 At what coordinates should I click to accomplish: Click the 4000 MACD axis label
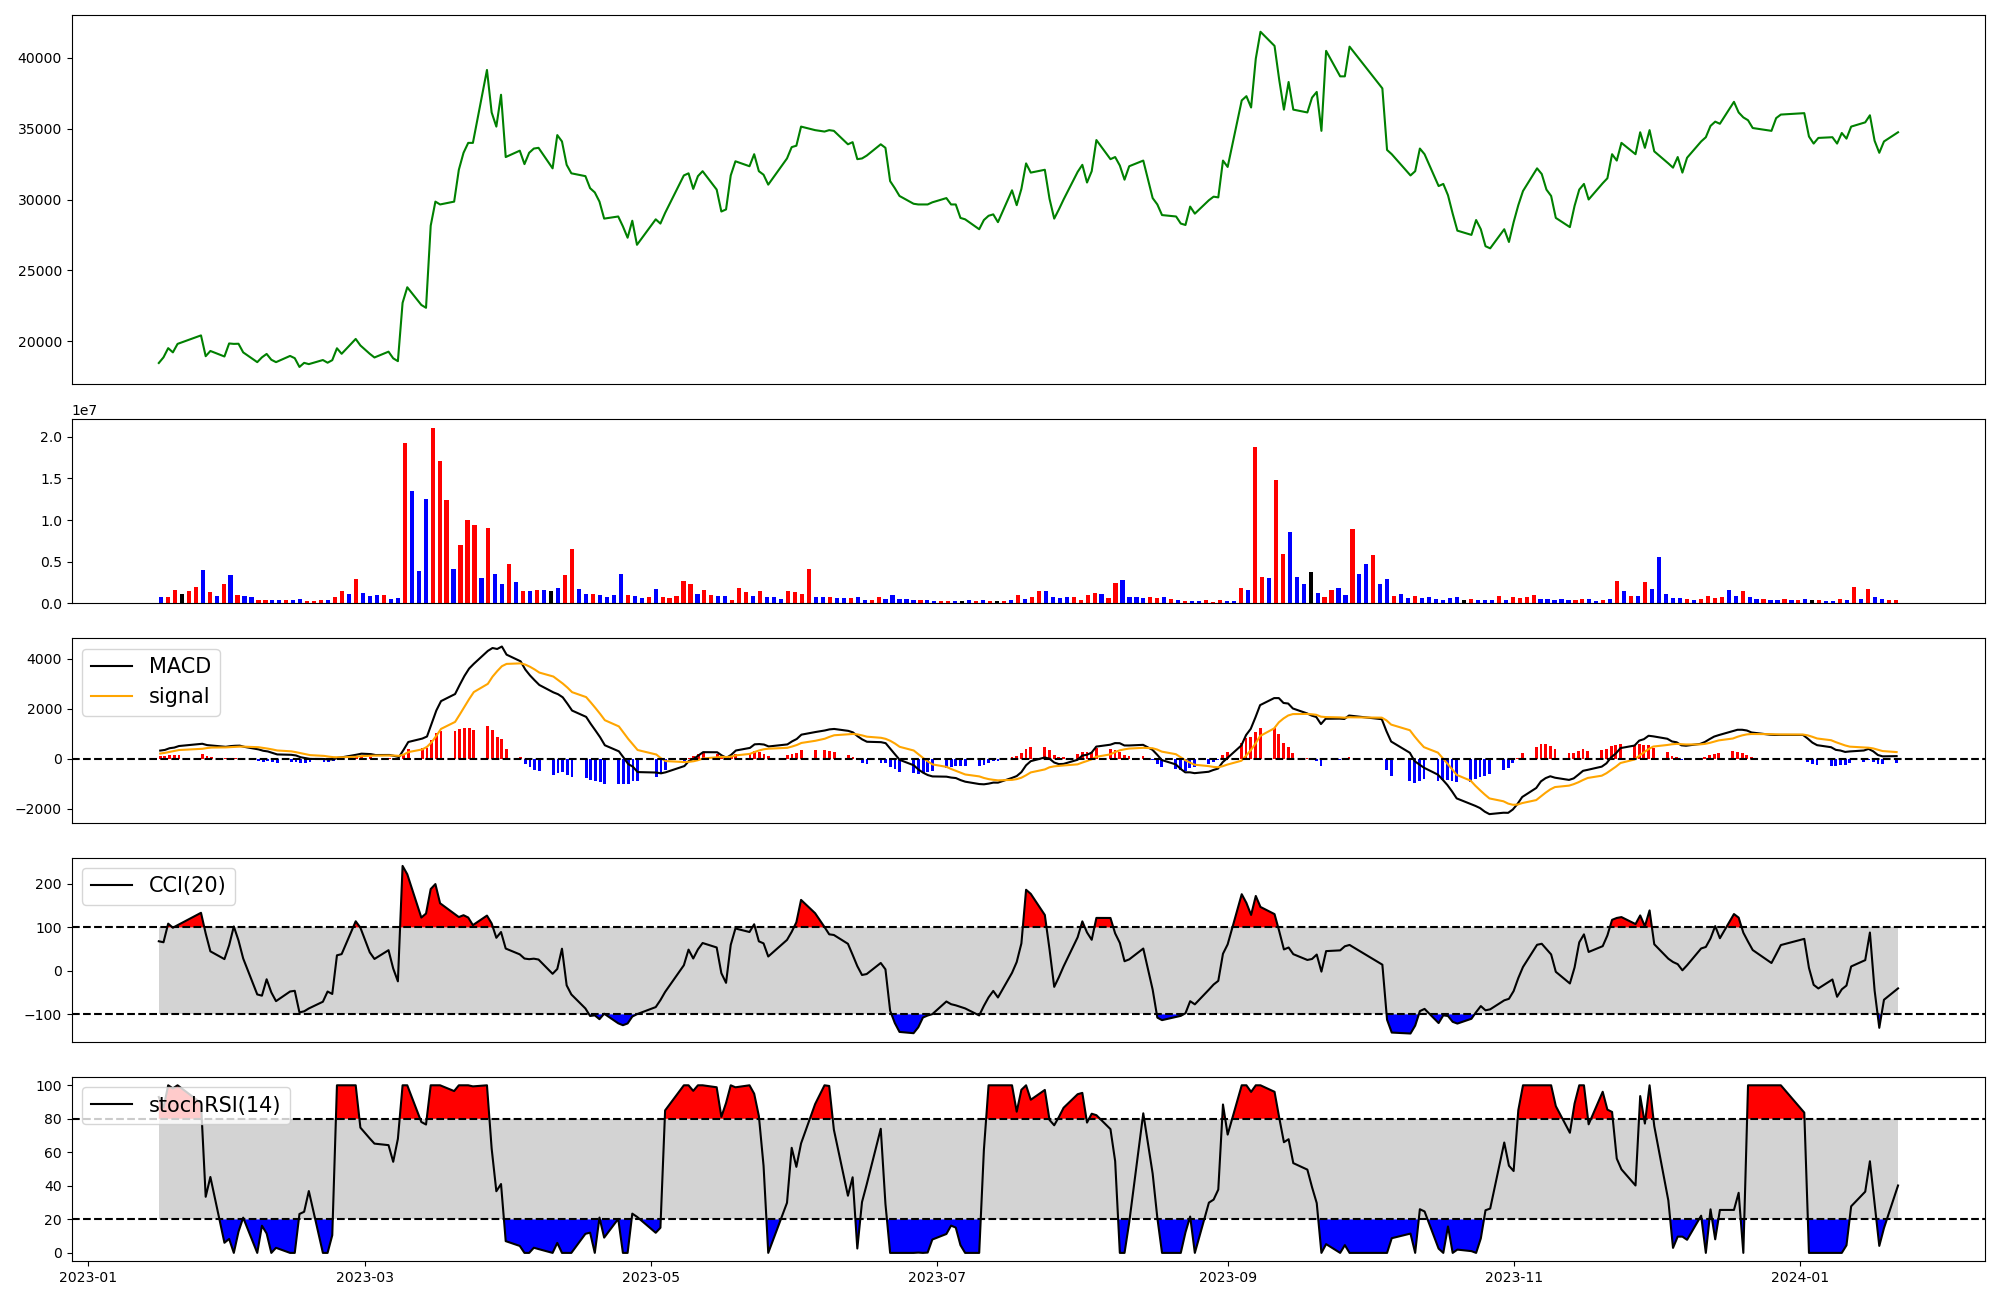(x=44, y=659)
